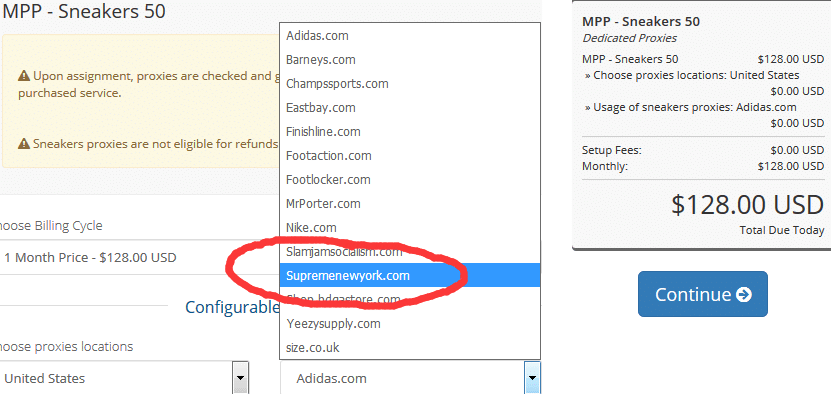Screen dimensions: 831x394
Task: Click 'Total Due Today' text
Action: point(782,231)
